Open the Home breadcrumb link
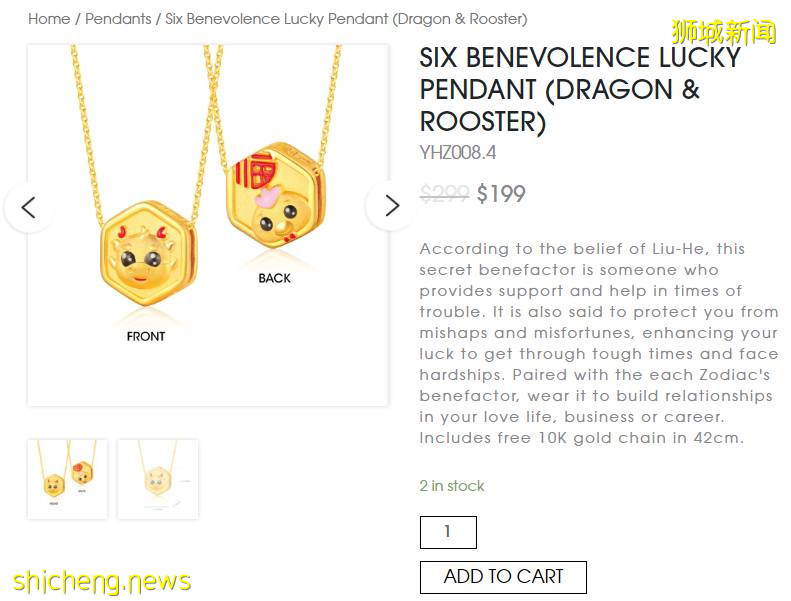 coord(49,19)
